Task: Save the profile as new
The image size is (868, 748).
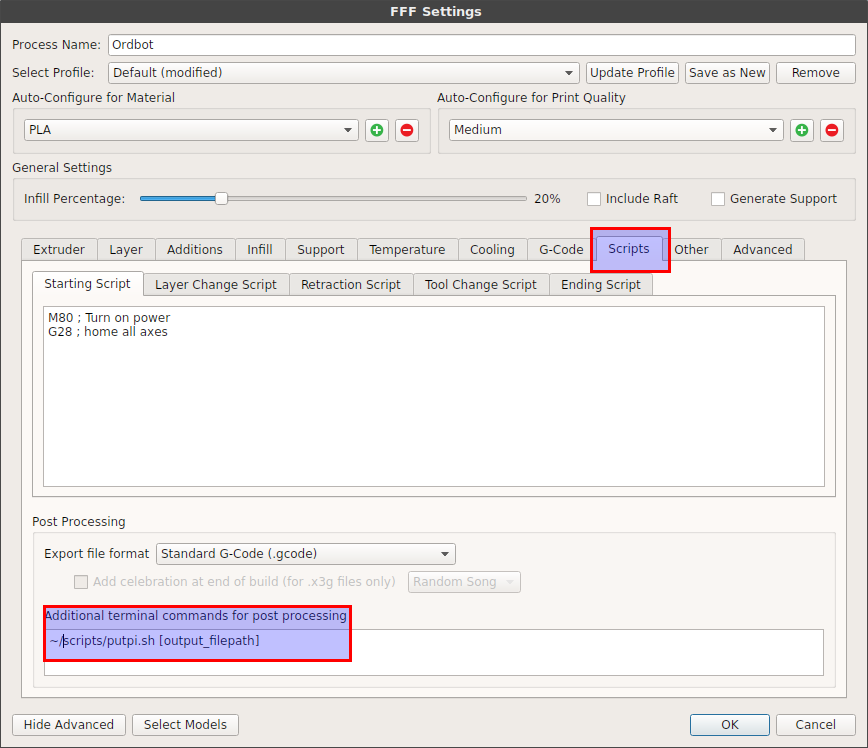Action: [x=727, y=72]
